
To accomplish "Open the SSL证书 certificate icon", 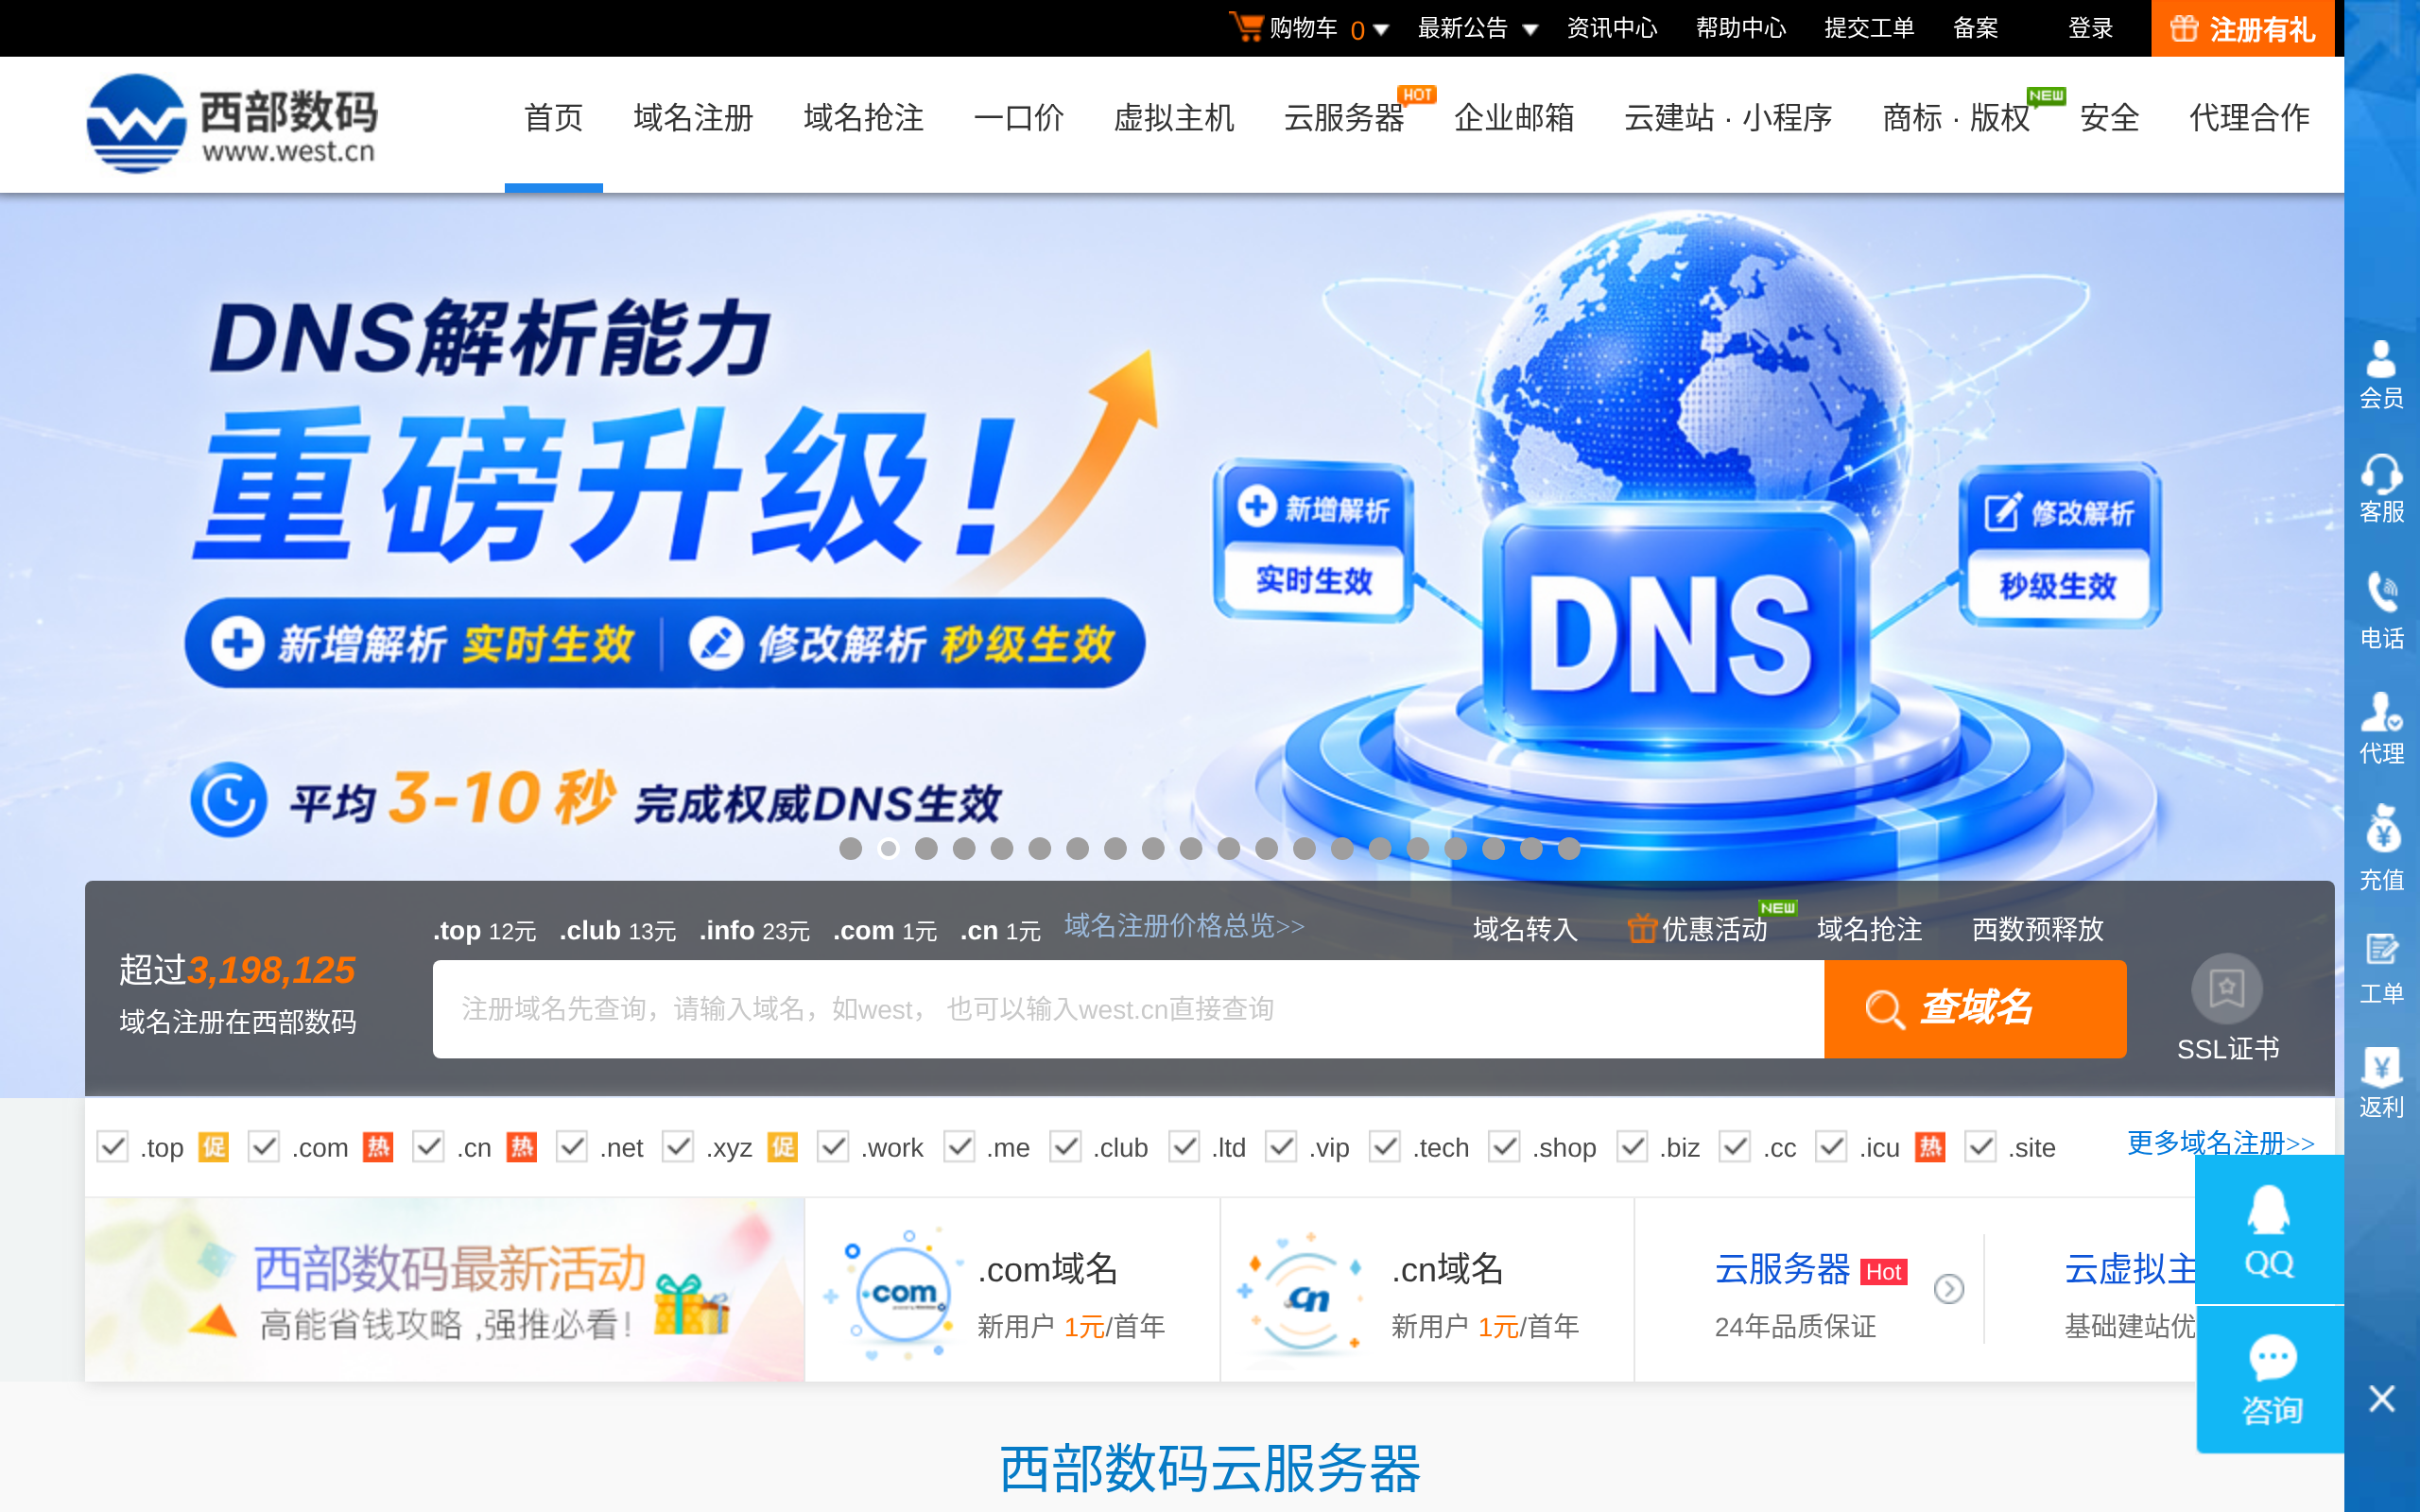I will pyautogui.click(x=2227, y=989).
